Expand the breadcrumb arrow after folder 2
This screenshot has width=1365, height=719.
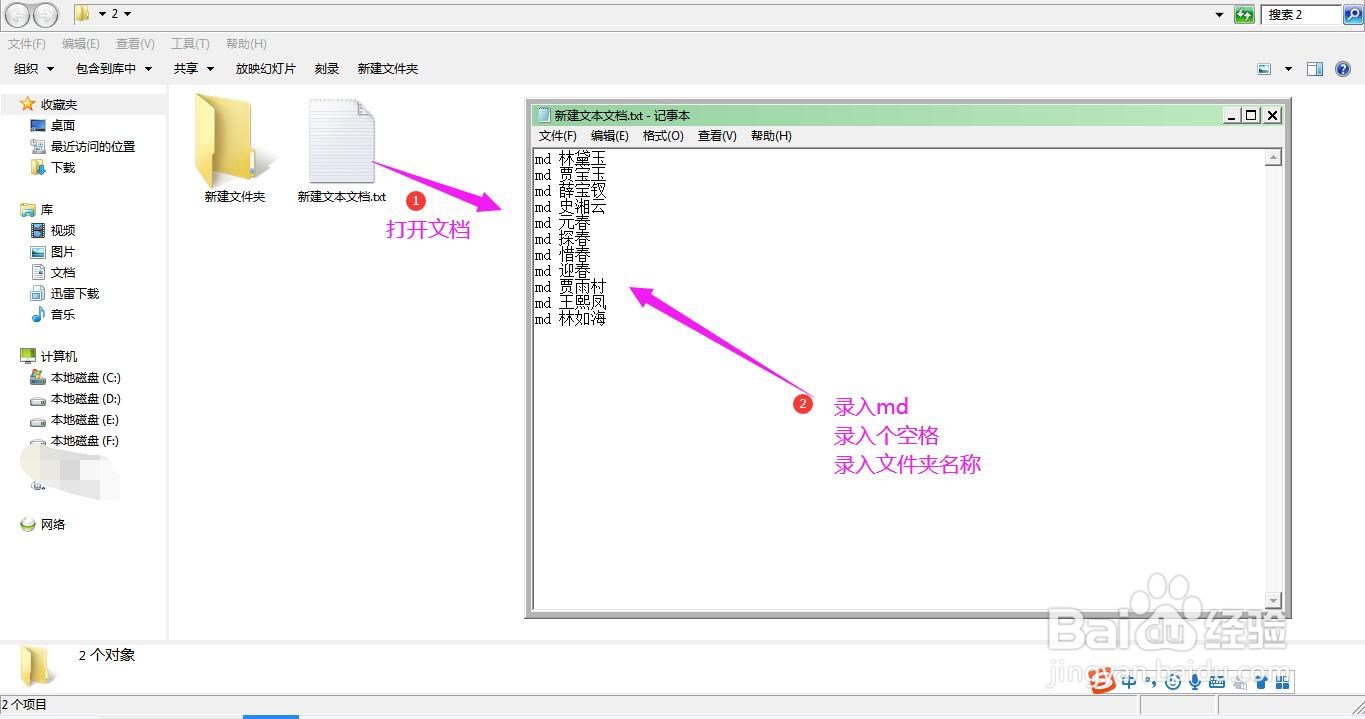click(x=127, y=14)
